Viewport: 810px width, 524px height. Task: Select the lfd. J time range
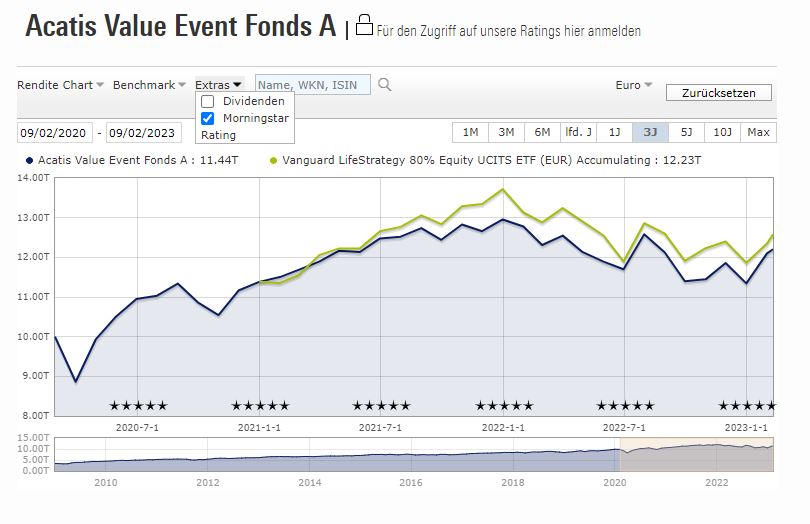click(x=579, y=132)
